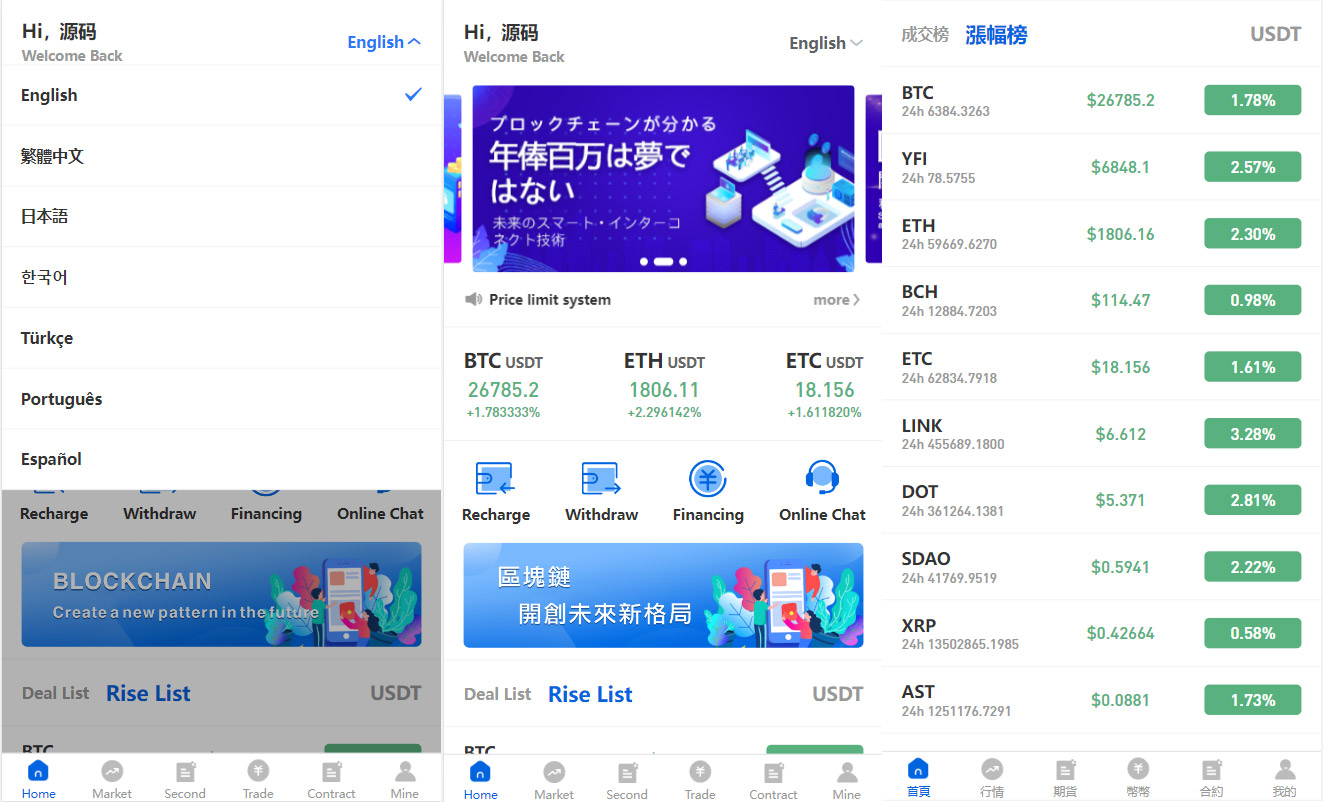Click the 1.78% change button for BTC
This screenshot has height=802, width=1333.
pyautogui.click(x=1252, y=100)
